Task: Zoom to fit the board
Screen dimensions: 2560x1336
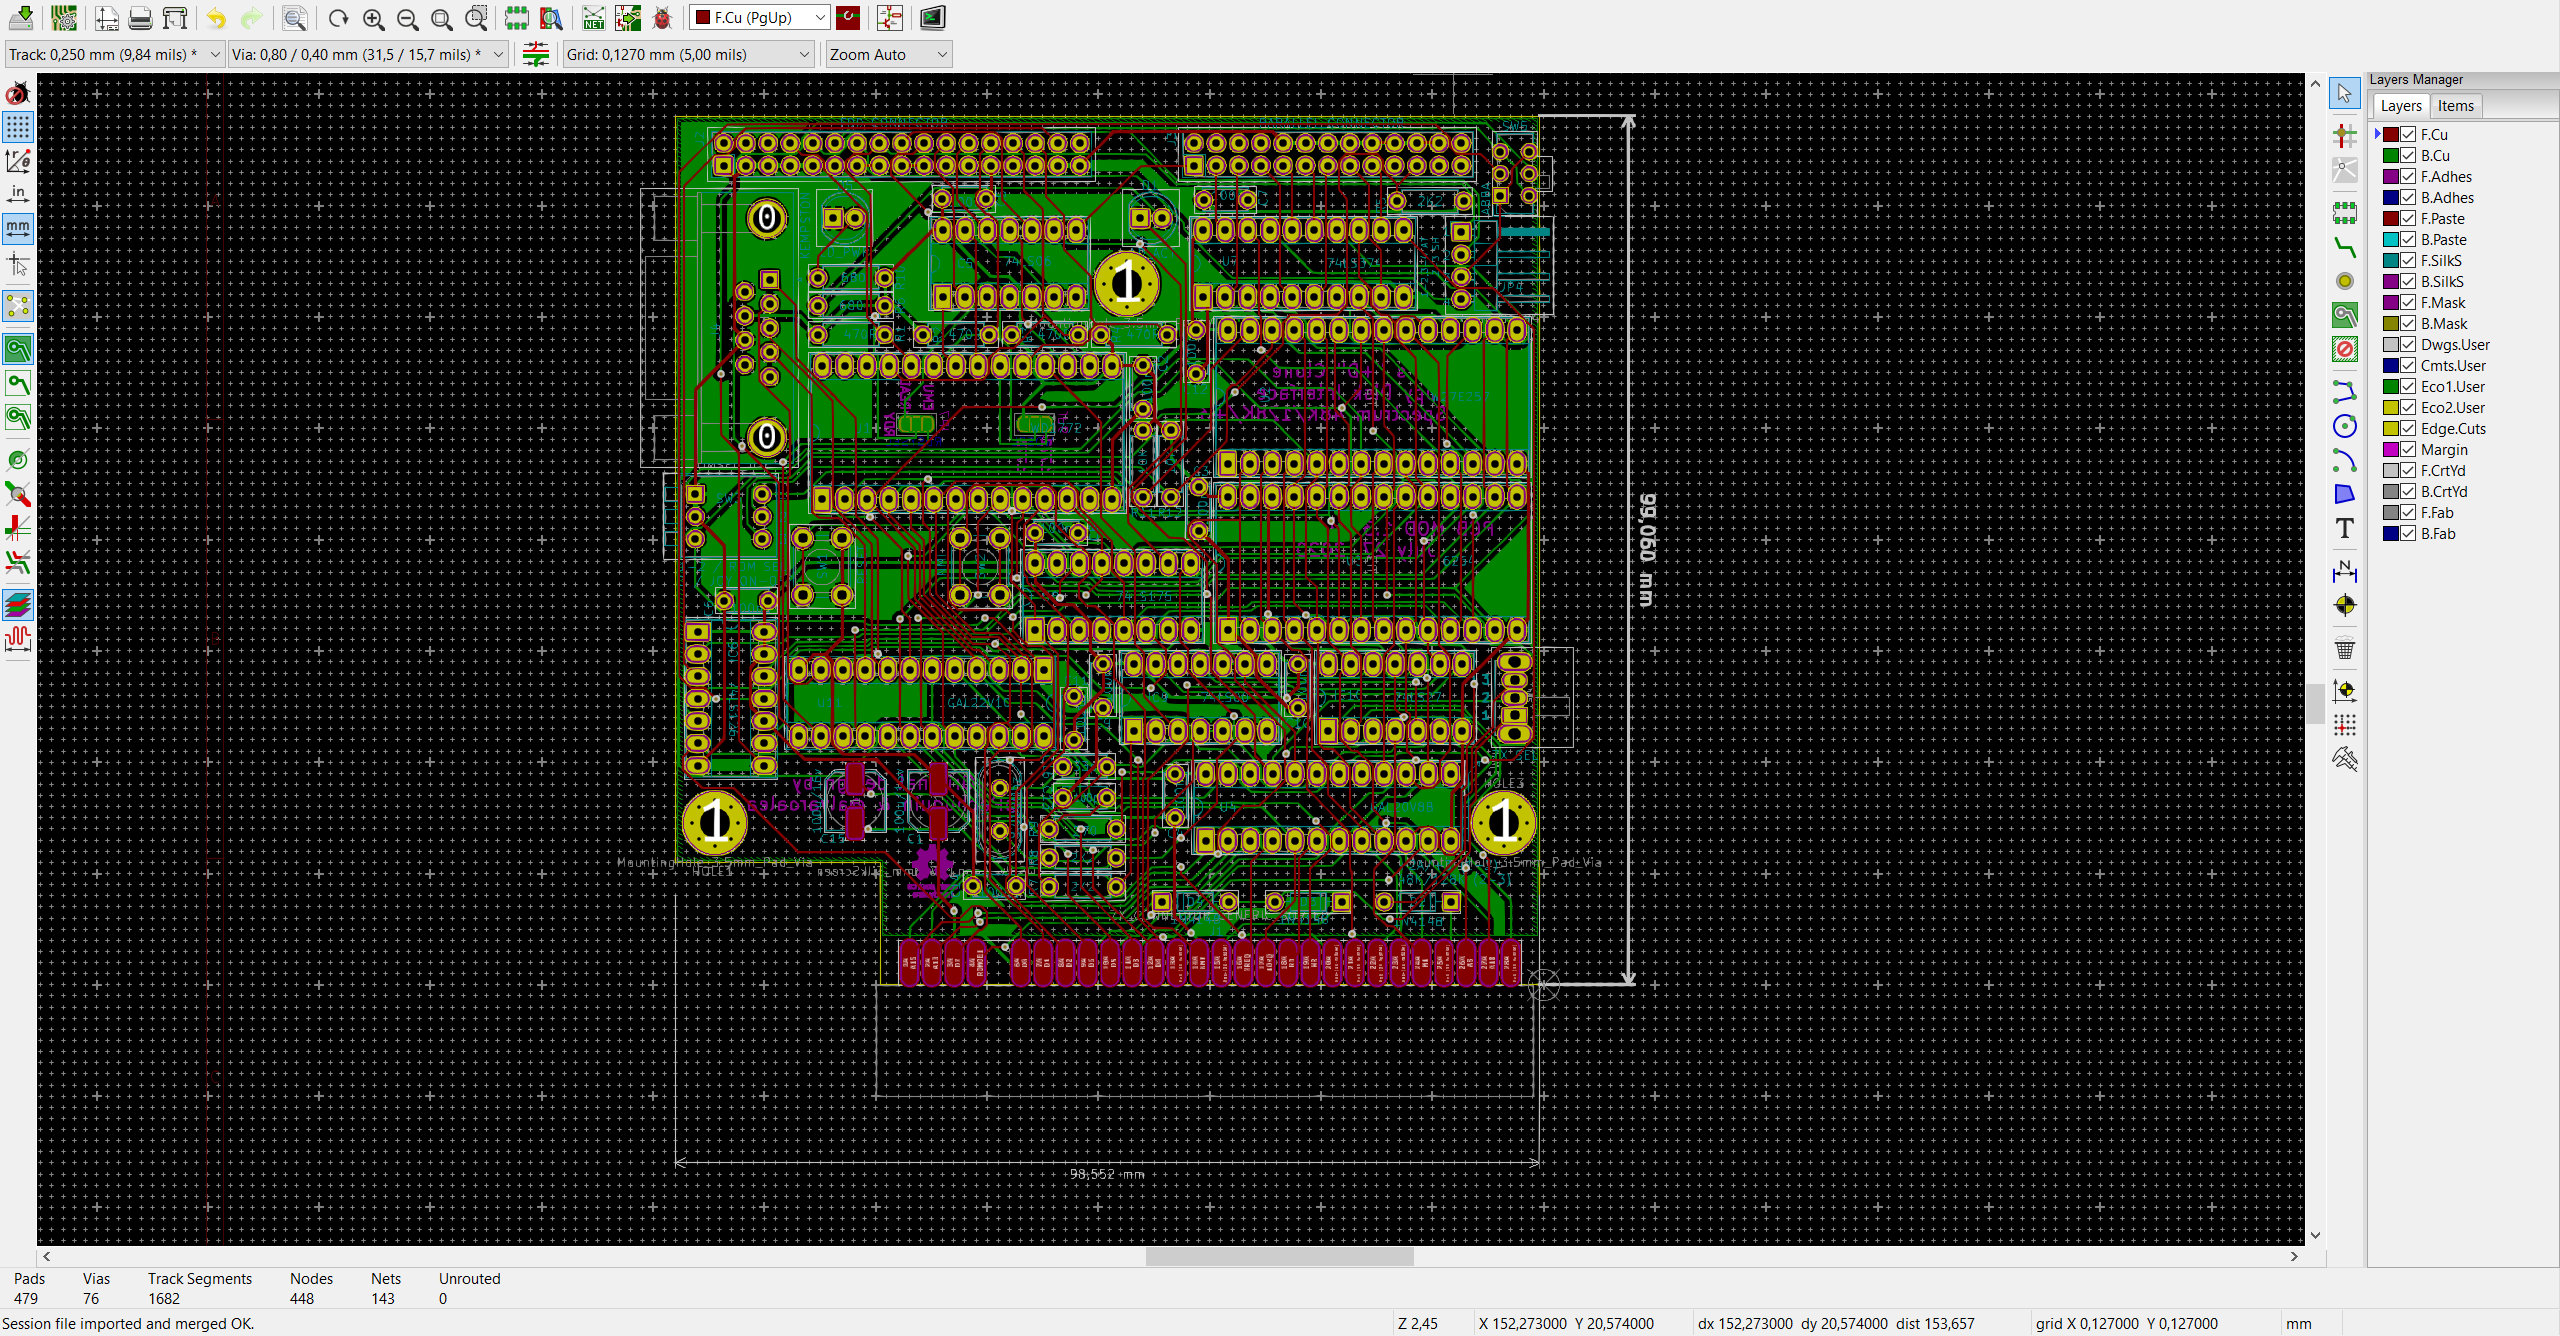Action: 441,18
